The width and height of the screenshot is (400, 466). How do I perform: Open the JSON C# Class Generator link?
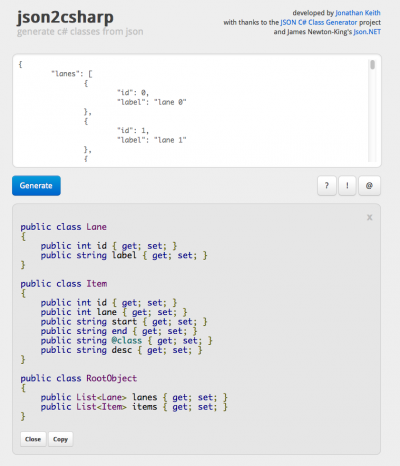319,23
